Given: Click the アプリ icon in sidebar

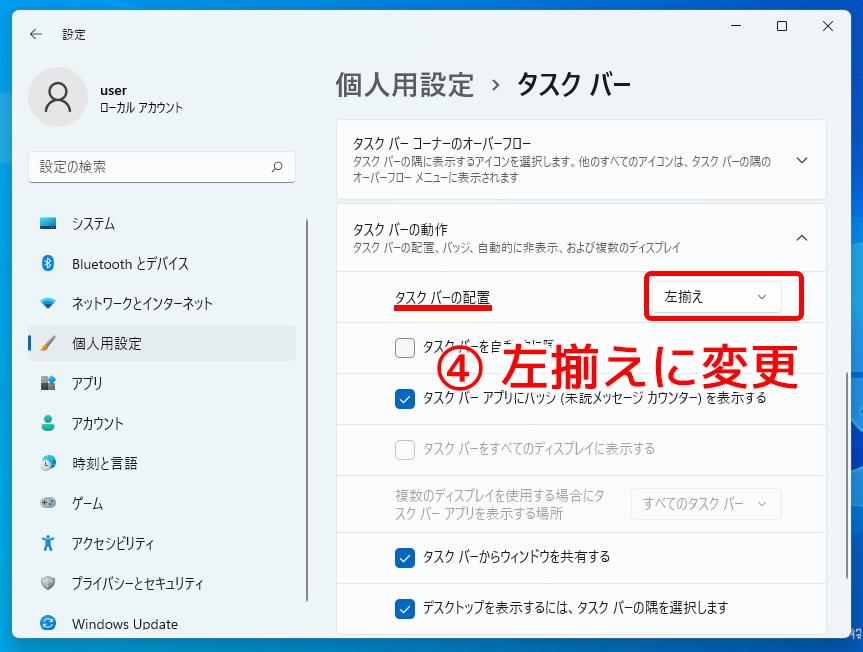Looking at the screenshot, I should tap(48, 383).
